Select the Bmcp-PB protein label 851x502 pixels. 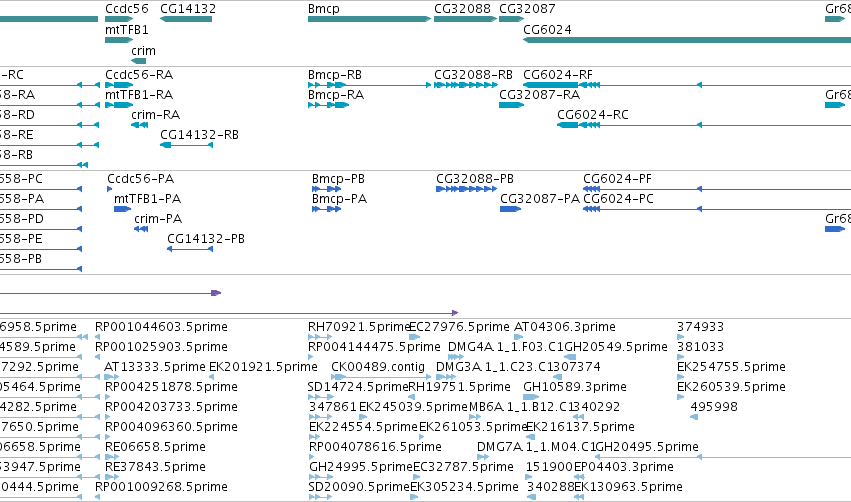338,179
